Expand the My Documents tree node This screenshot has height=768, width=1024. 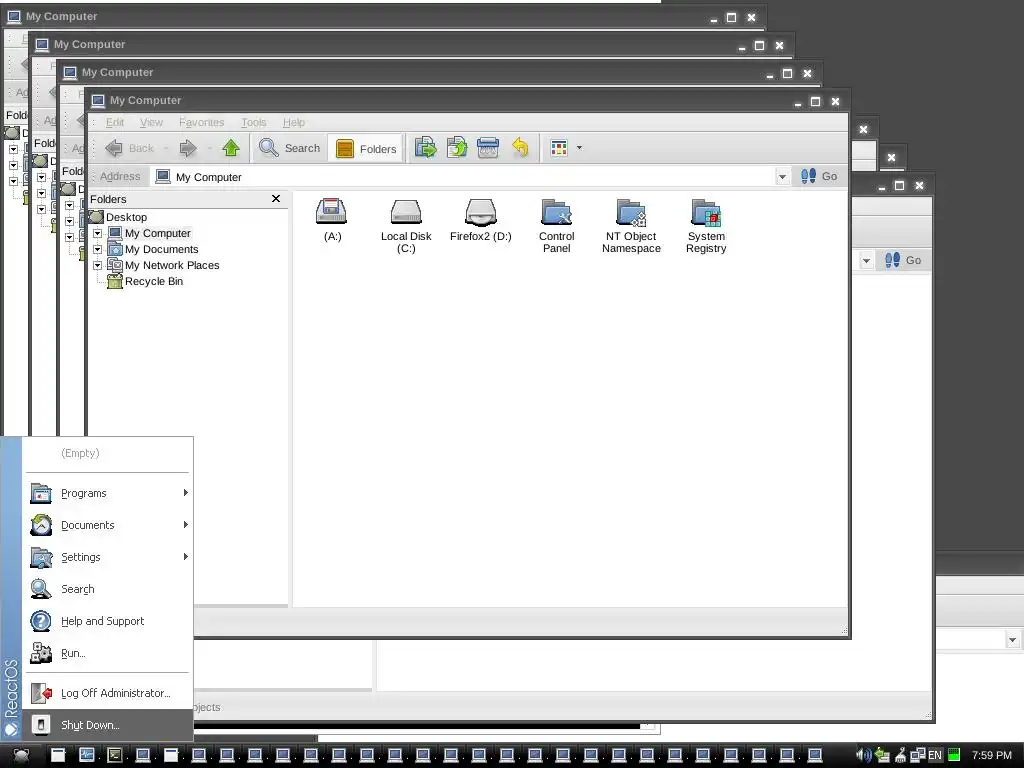97,249
